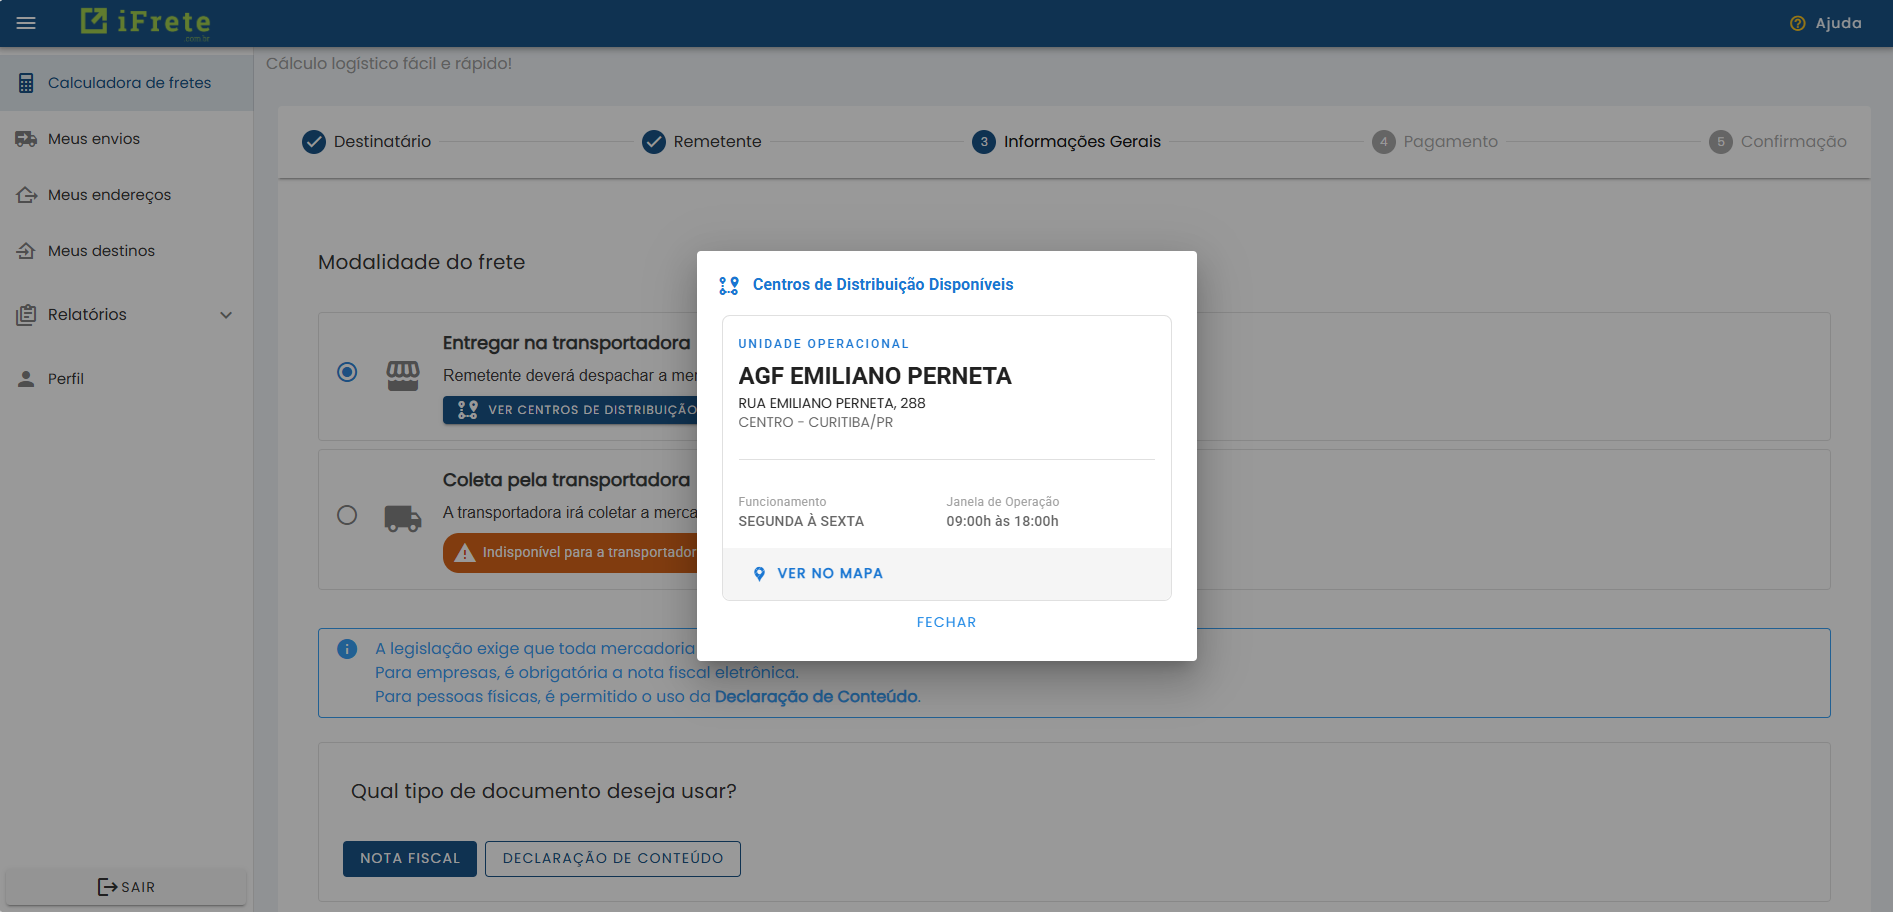Choose NOTA FISCAL document type
Image resolution: width=1893 pixels, height=912 pixels.
coord(410,859)
